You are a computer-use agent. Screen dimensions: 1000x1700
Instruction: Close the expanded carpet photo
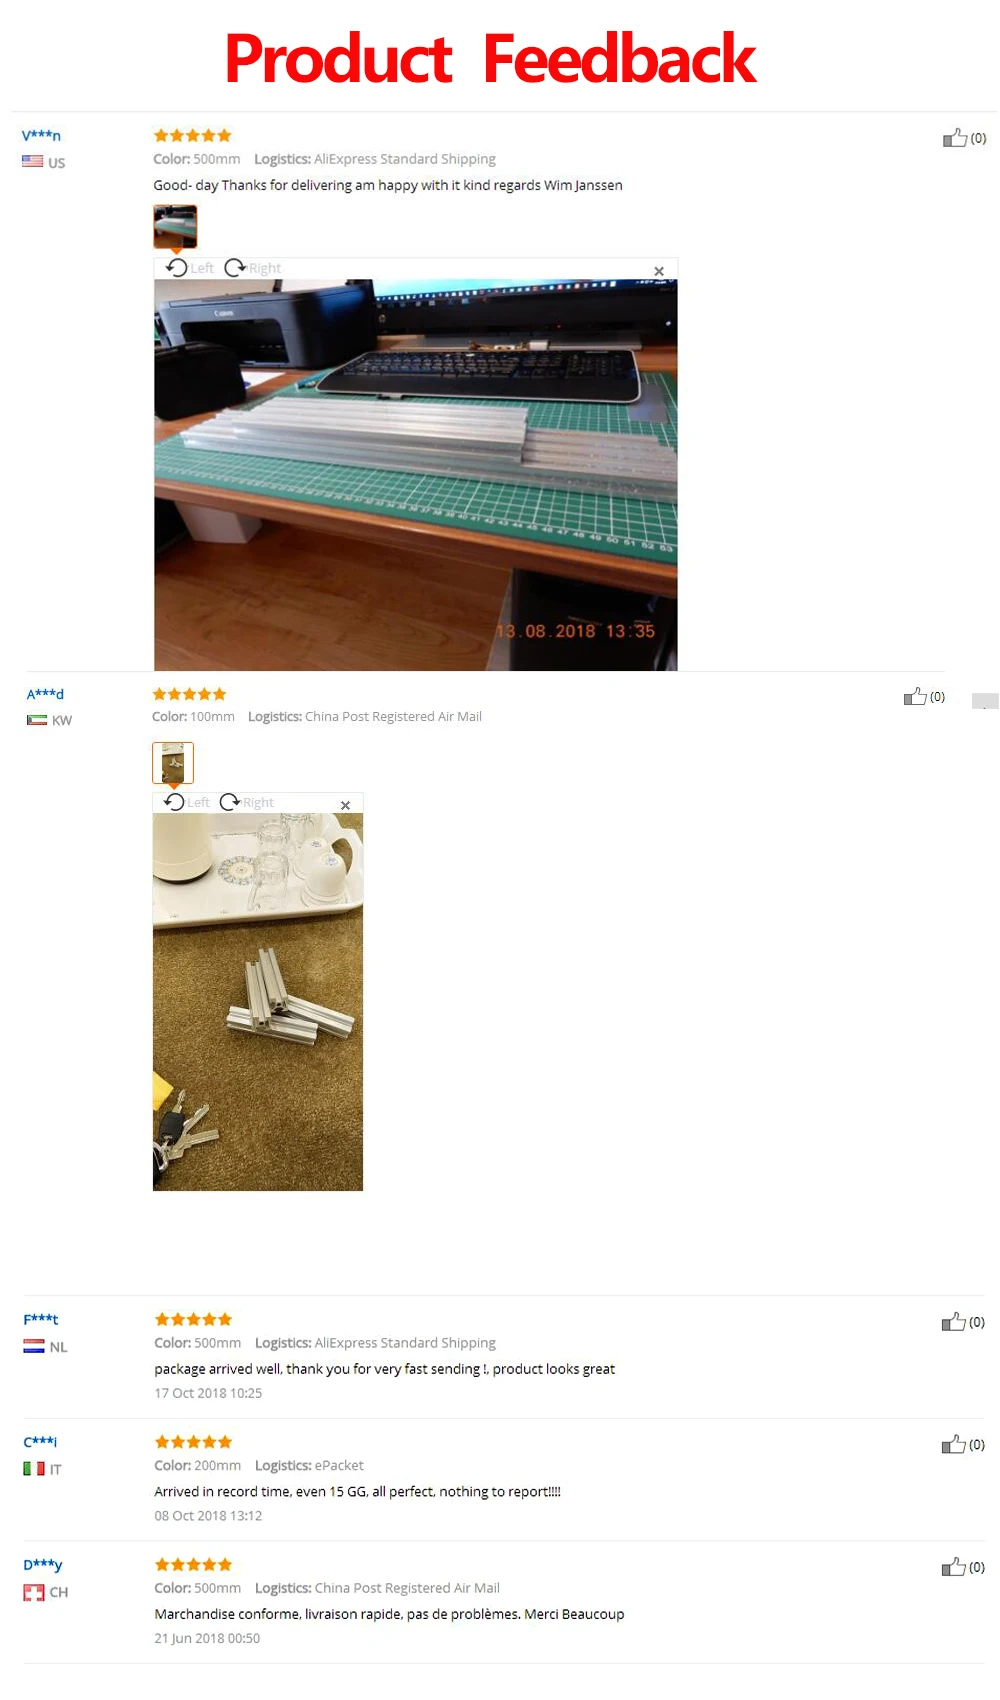[x=345, y=805]
